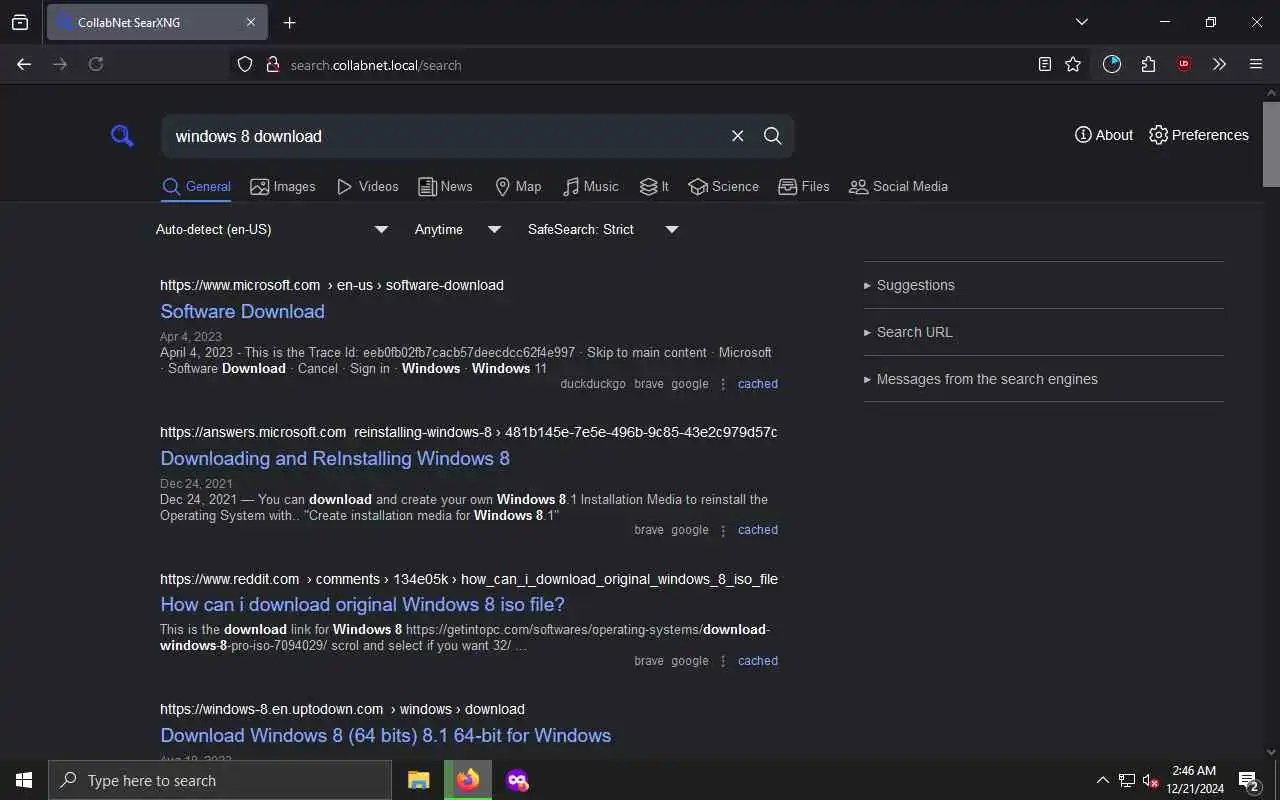This screenshot has height=800, width=1280.
Task: Open the notification center icon
Action: (1248, 780)
